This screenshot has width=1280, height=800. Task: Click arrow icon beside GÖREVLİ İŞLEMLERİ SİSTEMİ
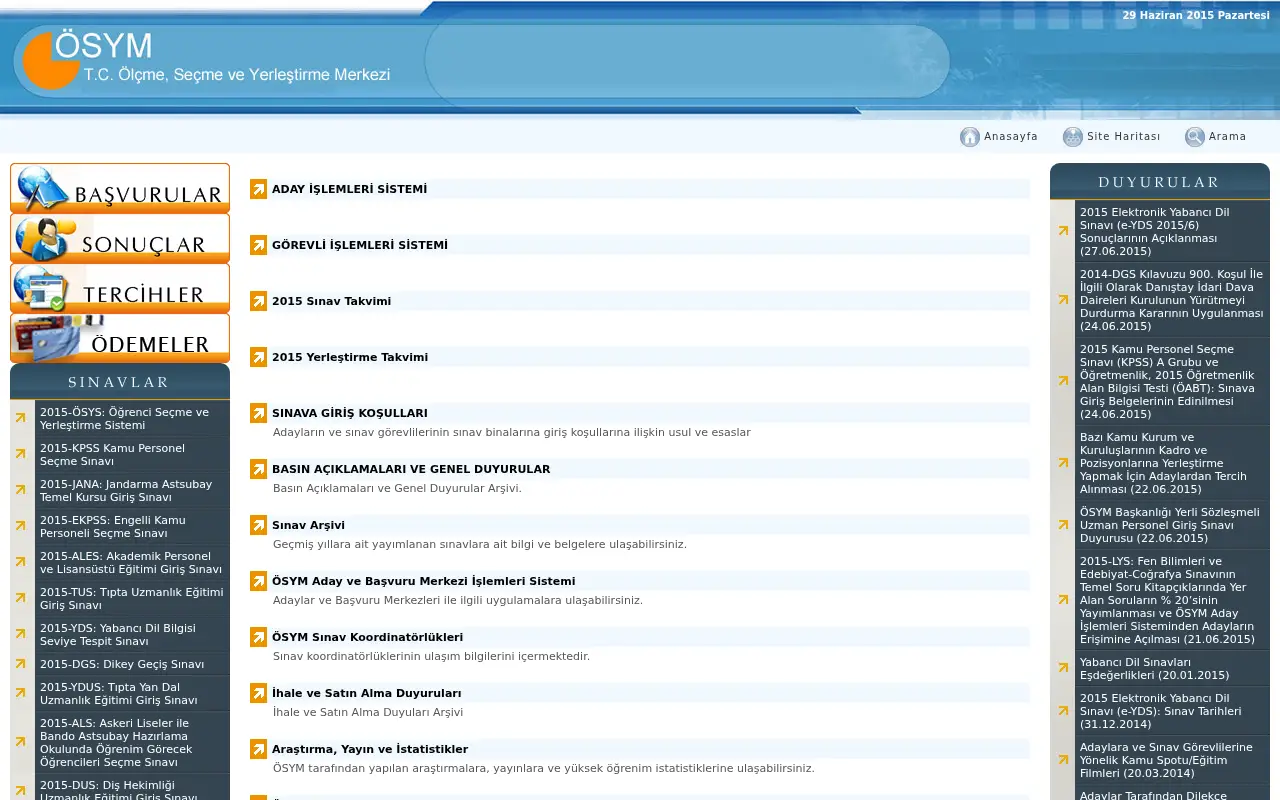(258, 245)
